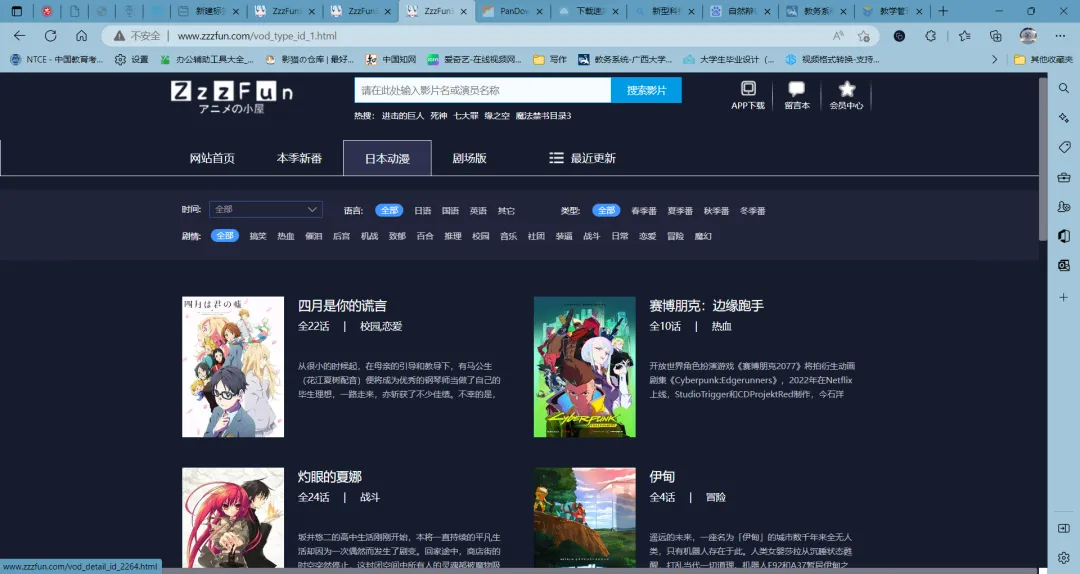1080x574 pixels.
Task: Select 日语 in the language filter
Action: (422, 211)
